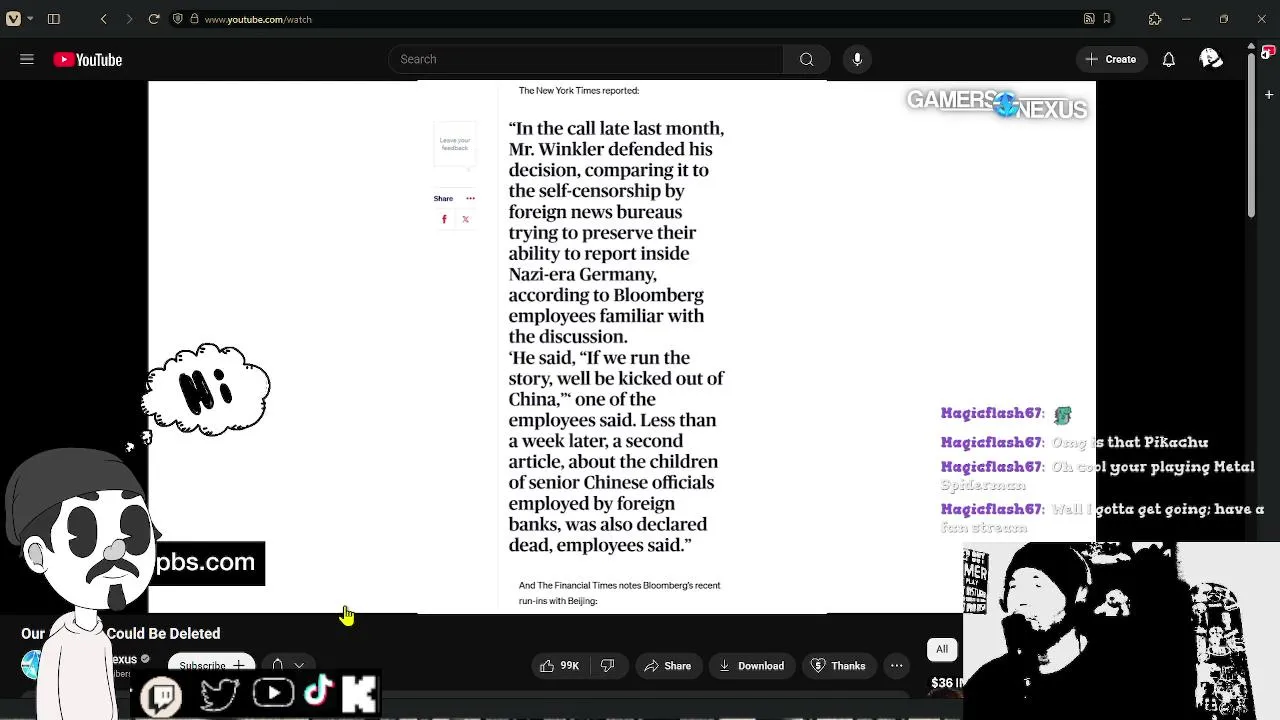1280x720 pixels.
Task: Submit search with the magnifier button
Action: point(806,59)
